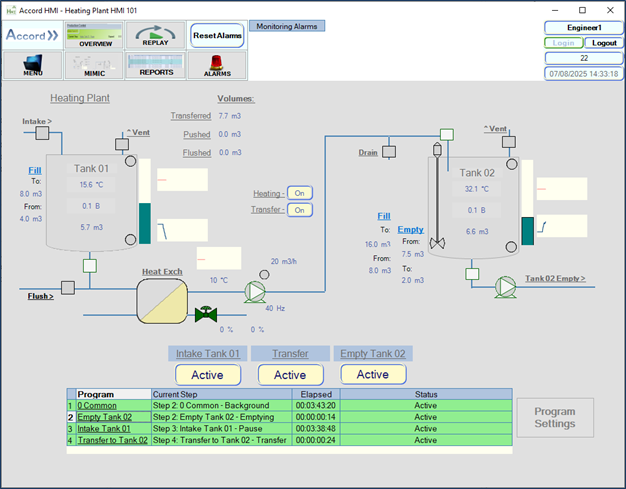This screenshot has height=489, width=626.
Task: Open Program Settings panel
Action: (555, 418)
